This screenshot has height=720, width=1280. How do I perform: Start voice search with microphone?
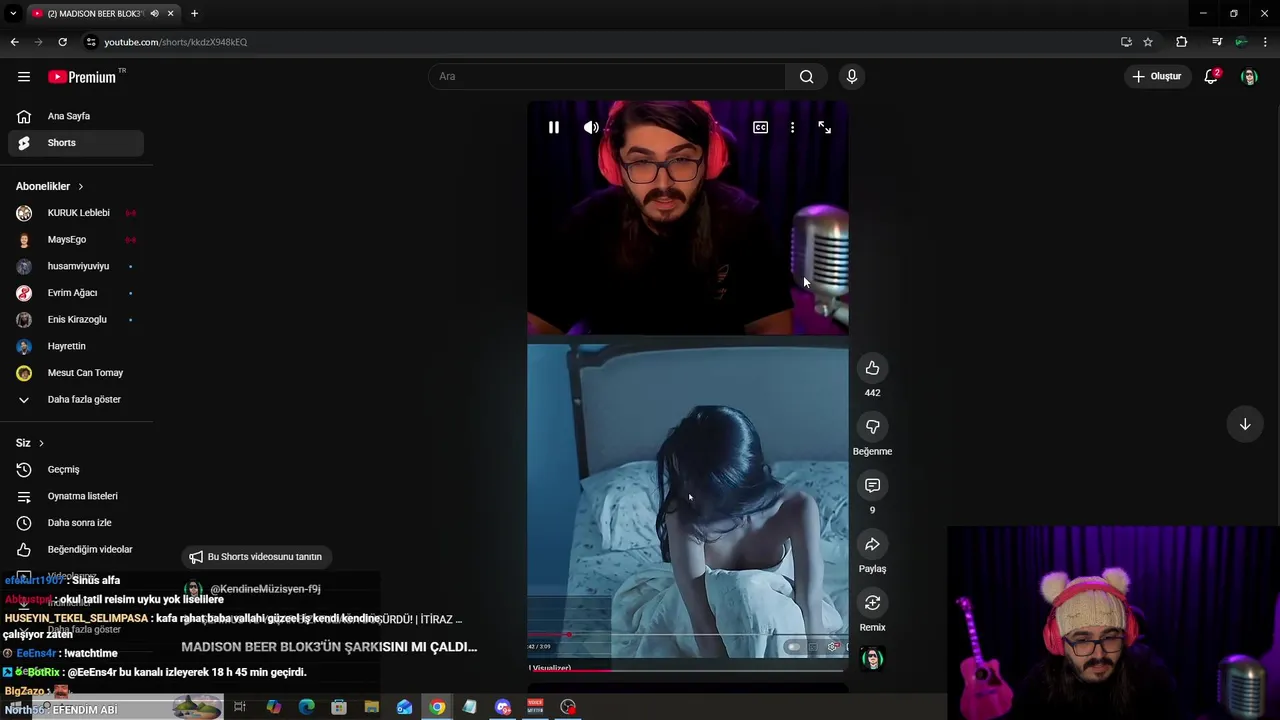[x=851, y=77]
